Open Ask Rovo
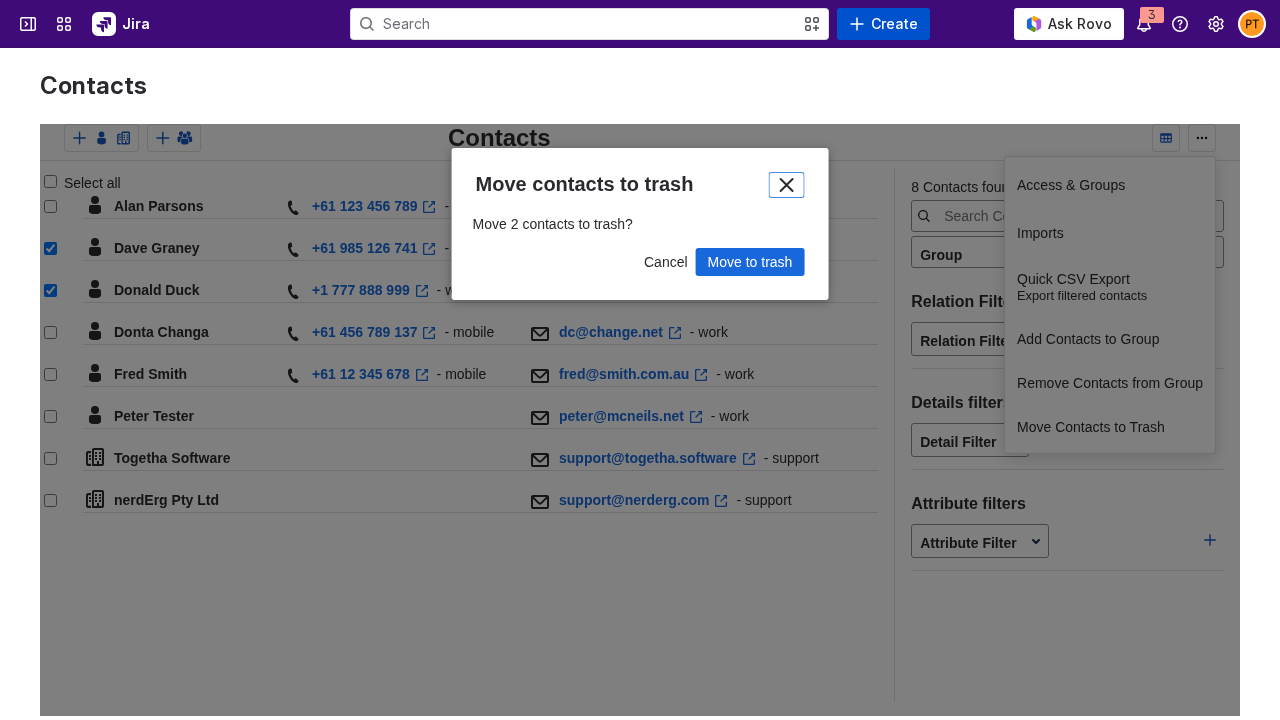The height and width of the screenshot is (720, 1280). (x=1068, y=24)
